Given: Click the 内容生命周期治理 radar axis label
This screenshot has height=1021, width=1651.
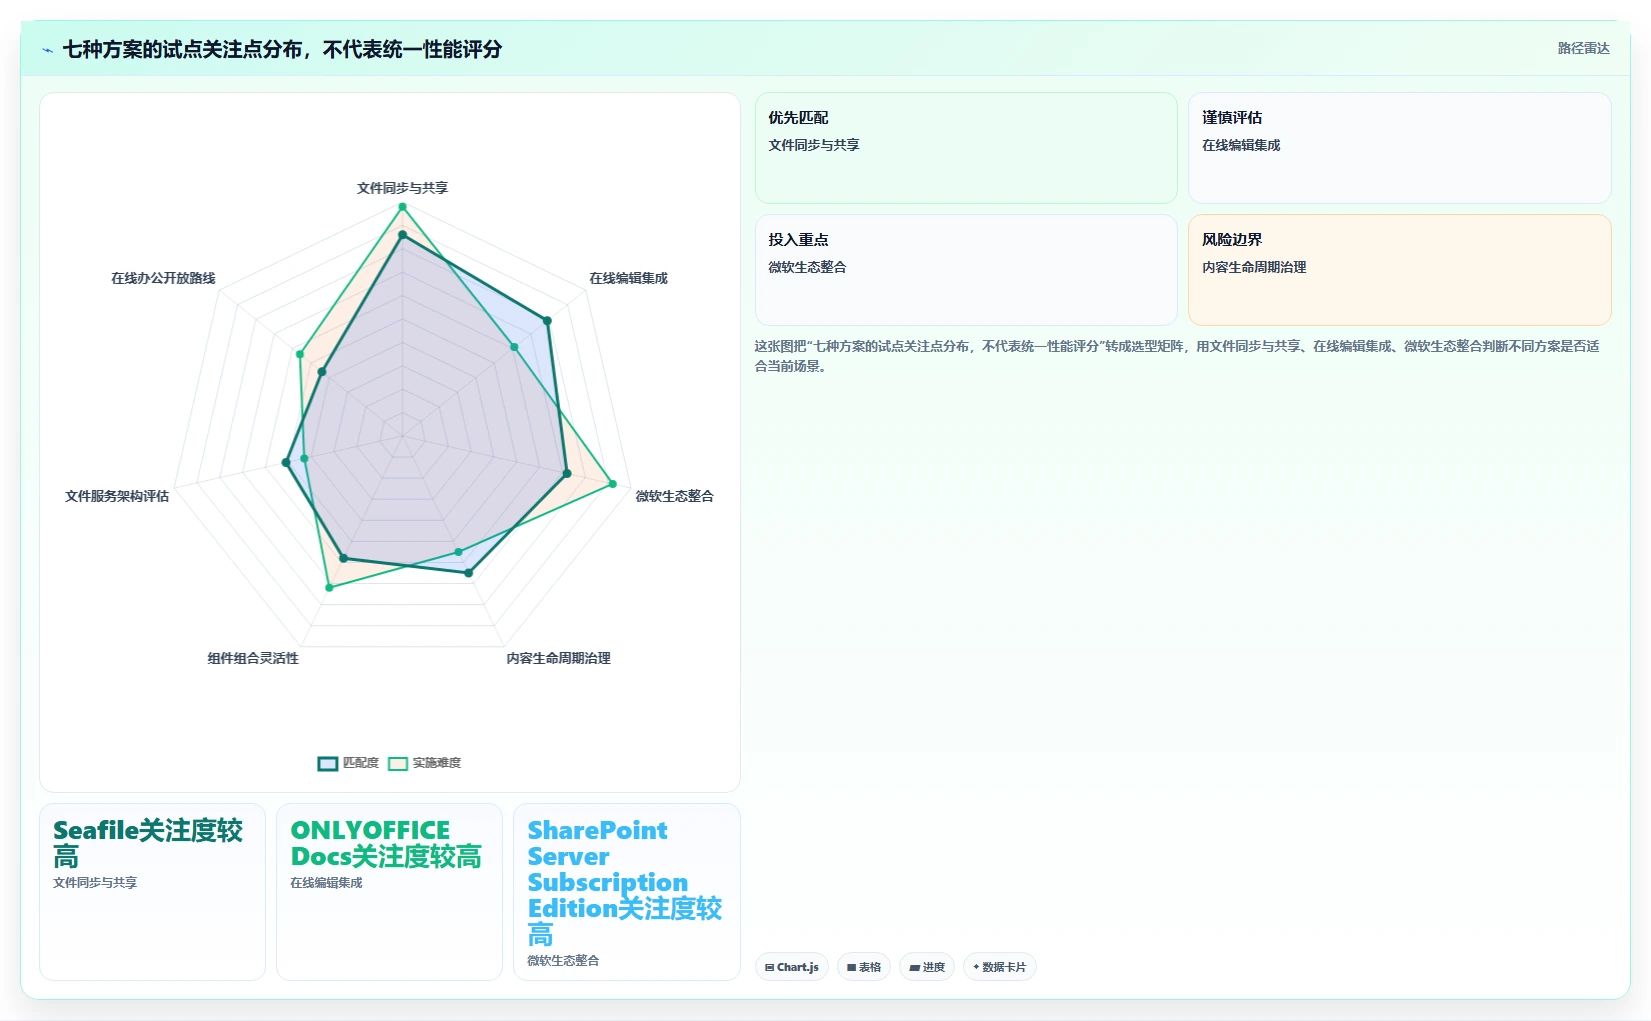Looking at the screenshot, I should [558, 658].
